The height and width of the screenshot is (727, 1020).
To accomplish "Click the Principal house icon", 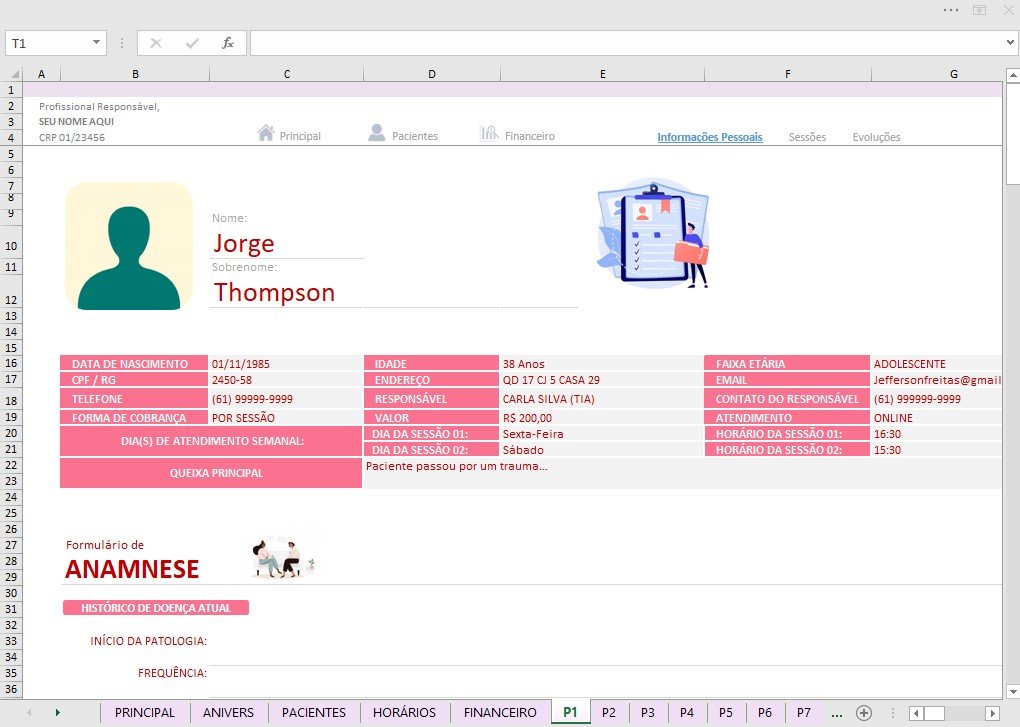I will click(x=265, y=133).
